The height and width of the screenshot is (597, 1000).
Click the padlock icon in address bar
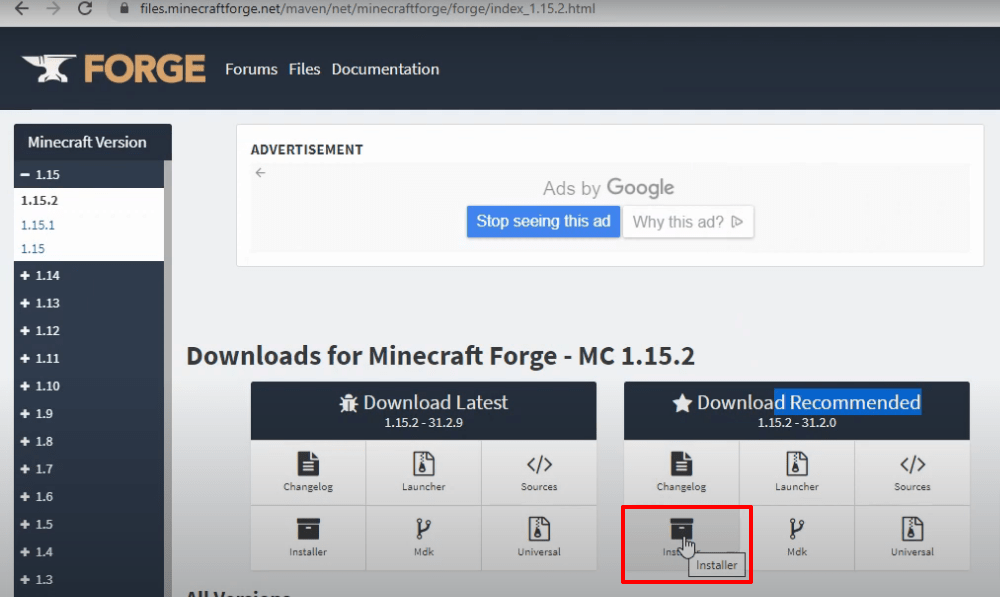pos(124,8)
